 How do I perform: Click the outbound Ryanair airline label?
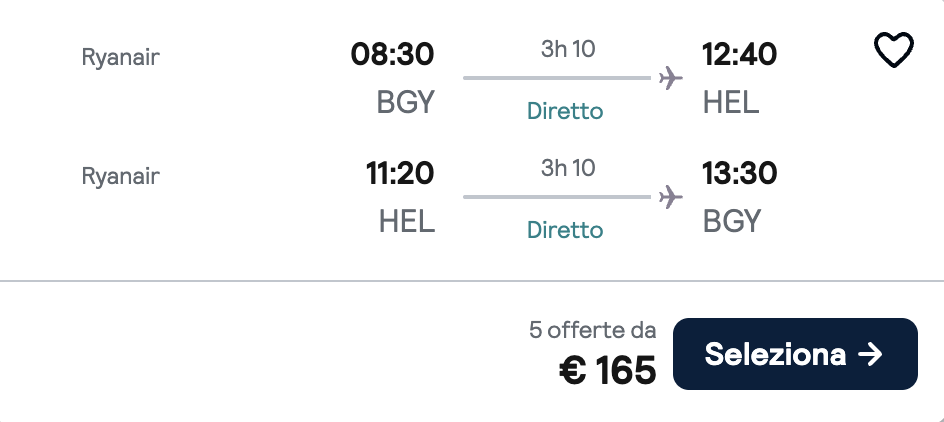click(120, 57)
